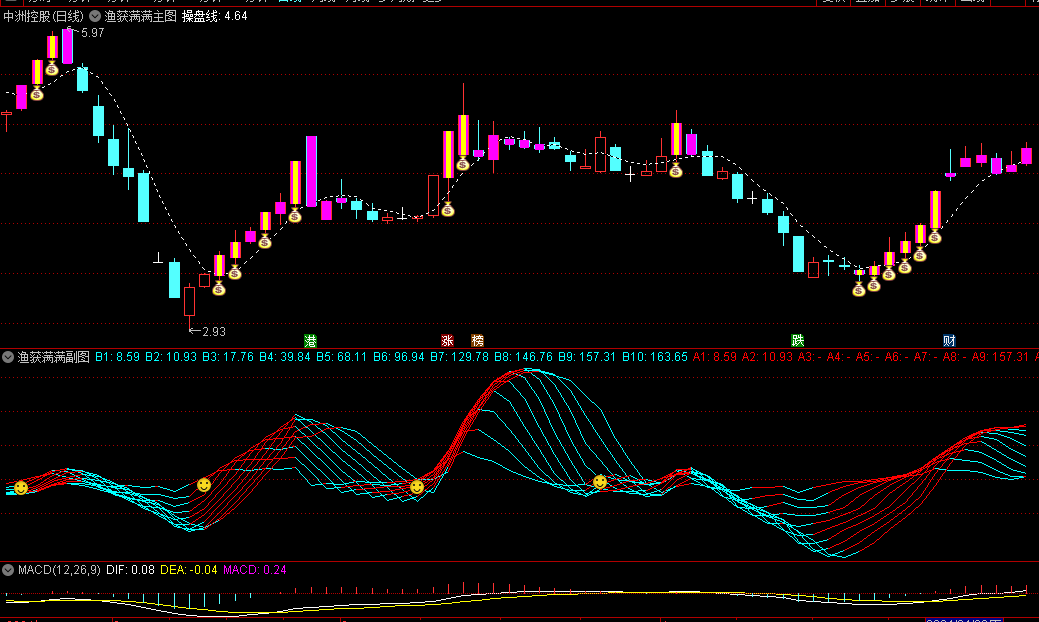1039x622 pixels.
Task: Click the third smiley face signal from left
Action: tap(417, 488)
